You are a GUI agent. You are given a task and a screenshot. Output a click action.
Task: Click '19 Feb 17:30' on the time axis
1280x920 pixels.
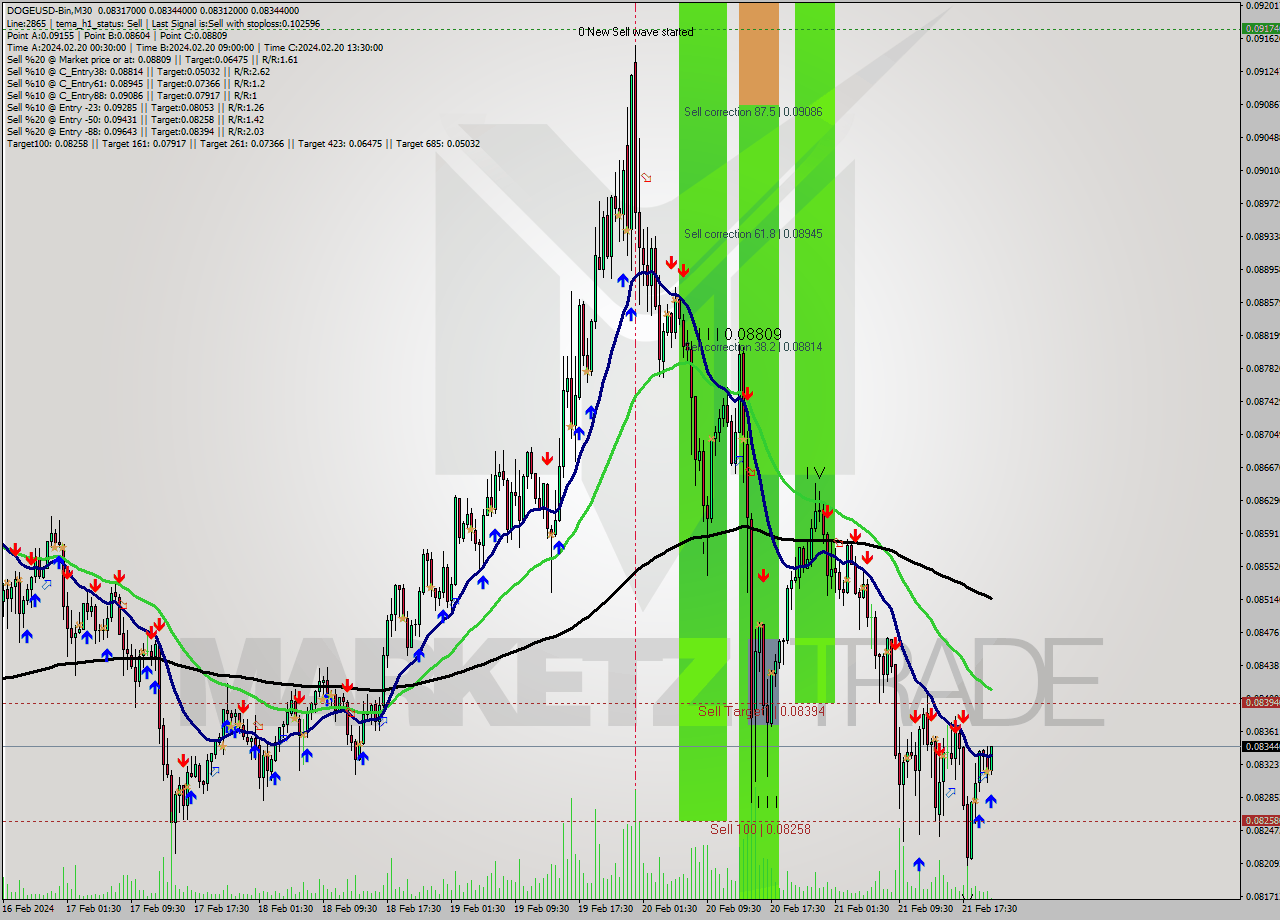605,909
